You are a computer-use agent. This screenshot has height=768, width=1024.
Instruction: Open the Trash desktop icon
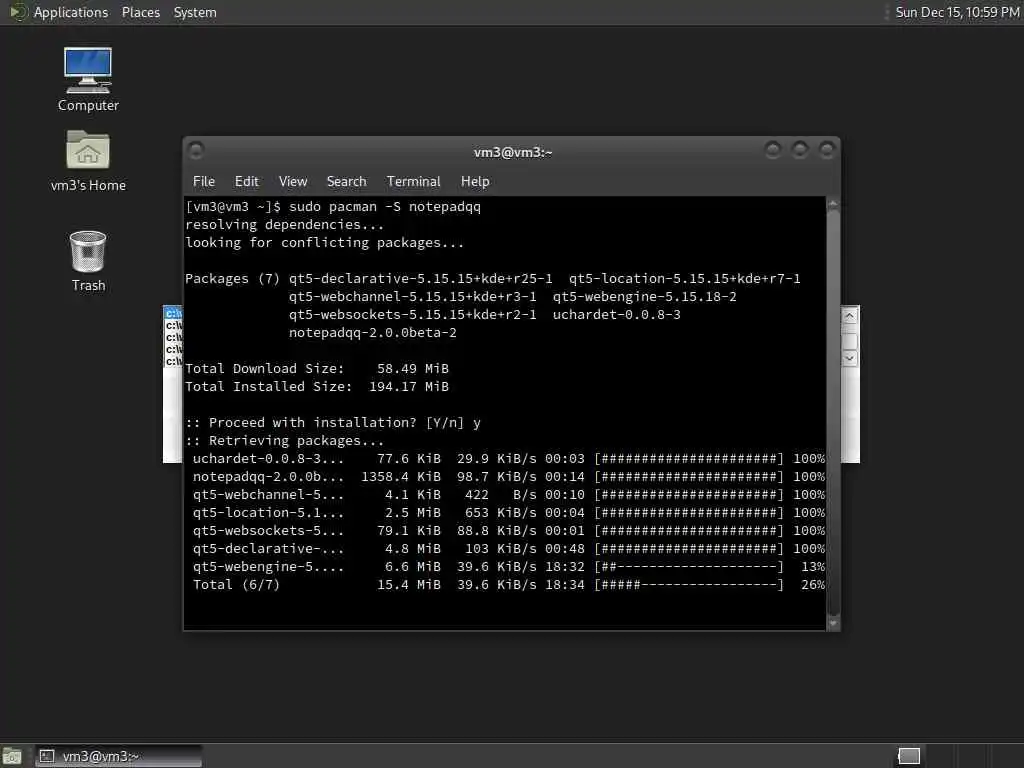(x=88, y=261)
